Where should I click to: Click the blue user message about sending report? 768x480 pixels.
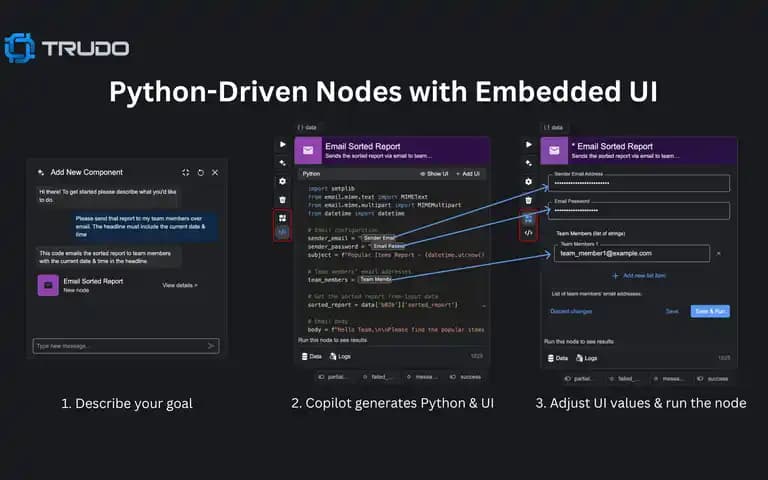tap(144, 226)
